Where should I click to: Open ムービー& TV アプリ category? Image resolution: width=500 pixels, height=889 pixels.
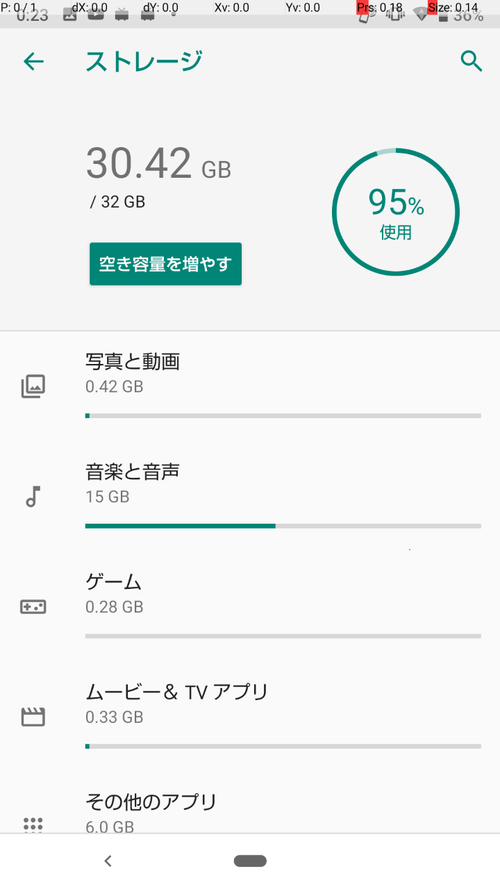(250, 717)
